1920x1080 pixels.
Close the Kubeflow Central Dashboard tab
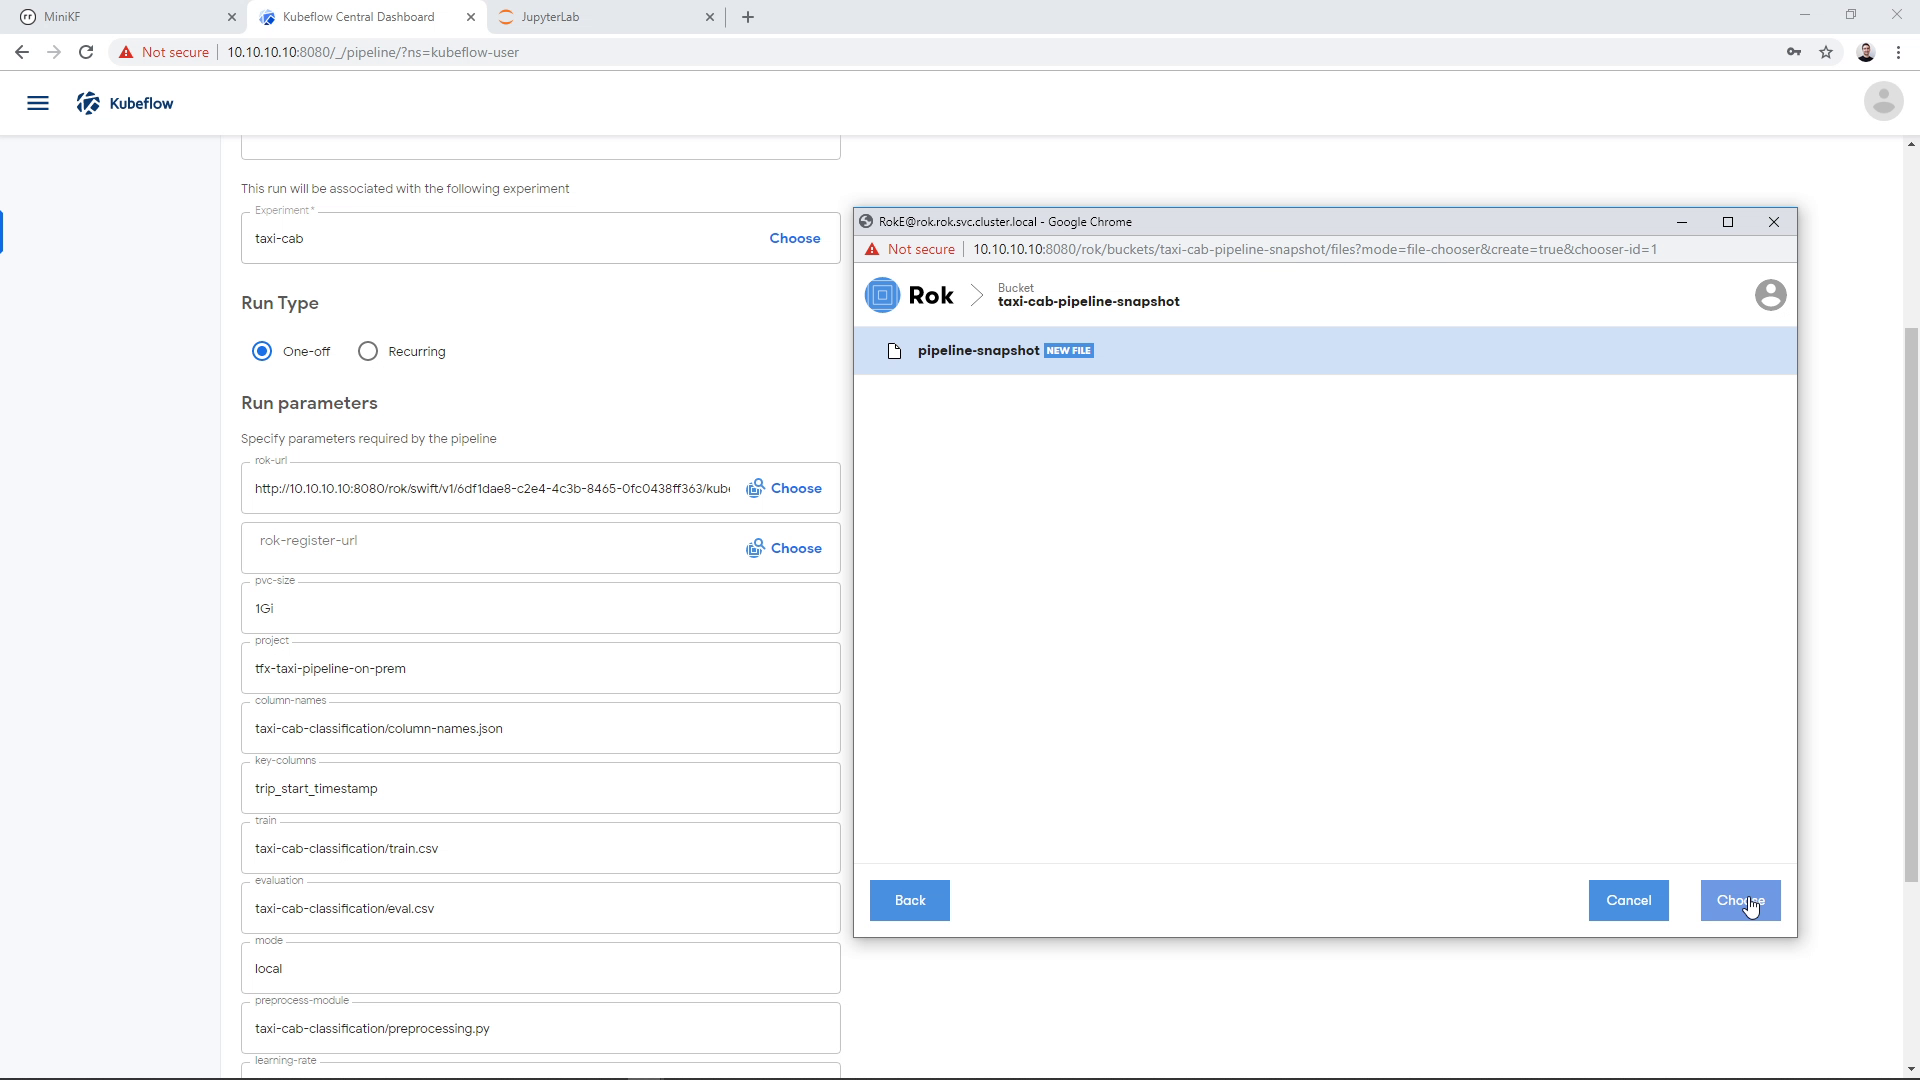tap(471, 17)
